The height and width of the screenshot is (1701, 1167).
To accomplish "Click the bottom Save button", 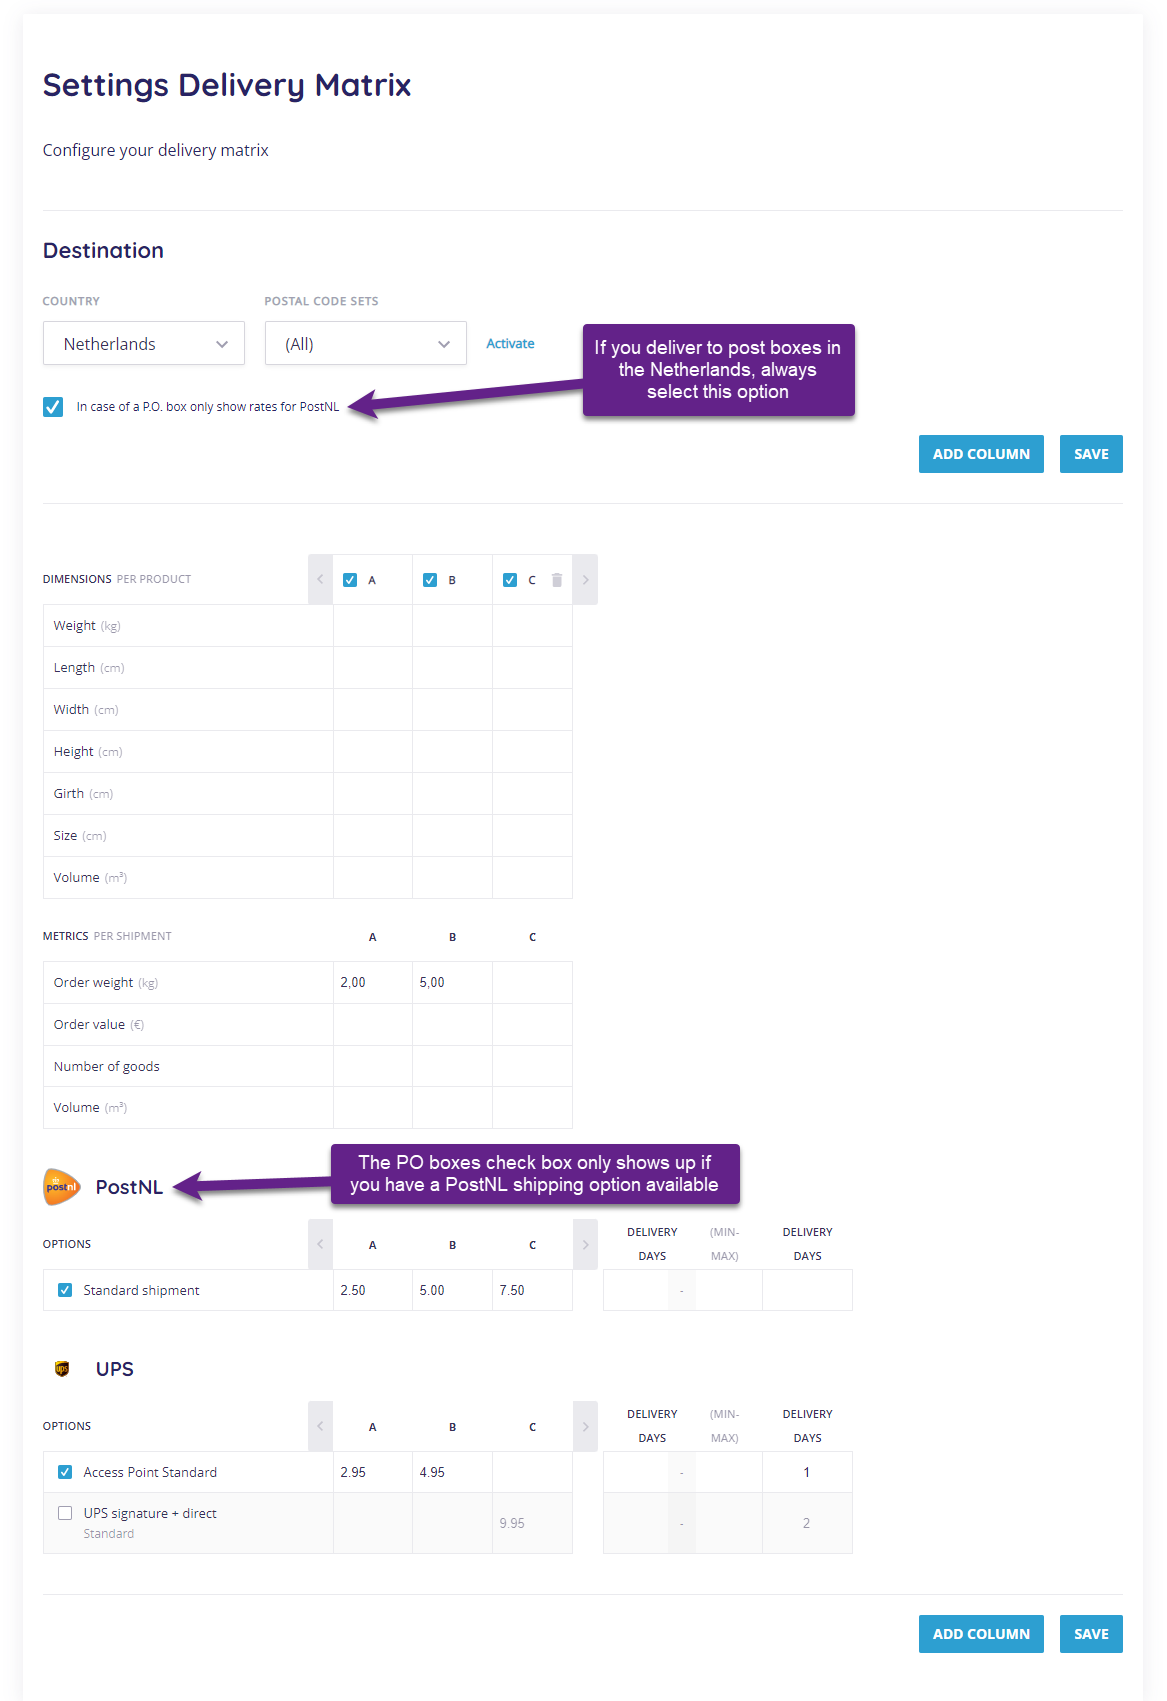I will point(1091,1634).
